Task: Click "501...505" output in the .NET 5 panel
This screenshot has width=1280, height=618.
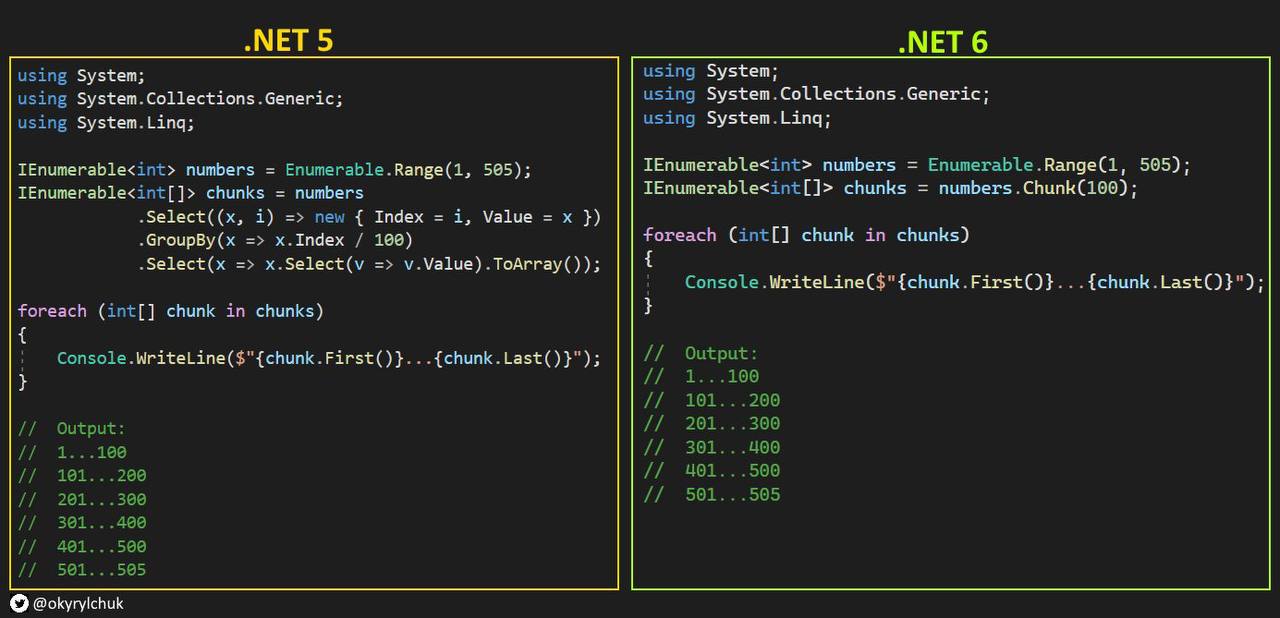Action: [101, 570]
